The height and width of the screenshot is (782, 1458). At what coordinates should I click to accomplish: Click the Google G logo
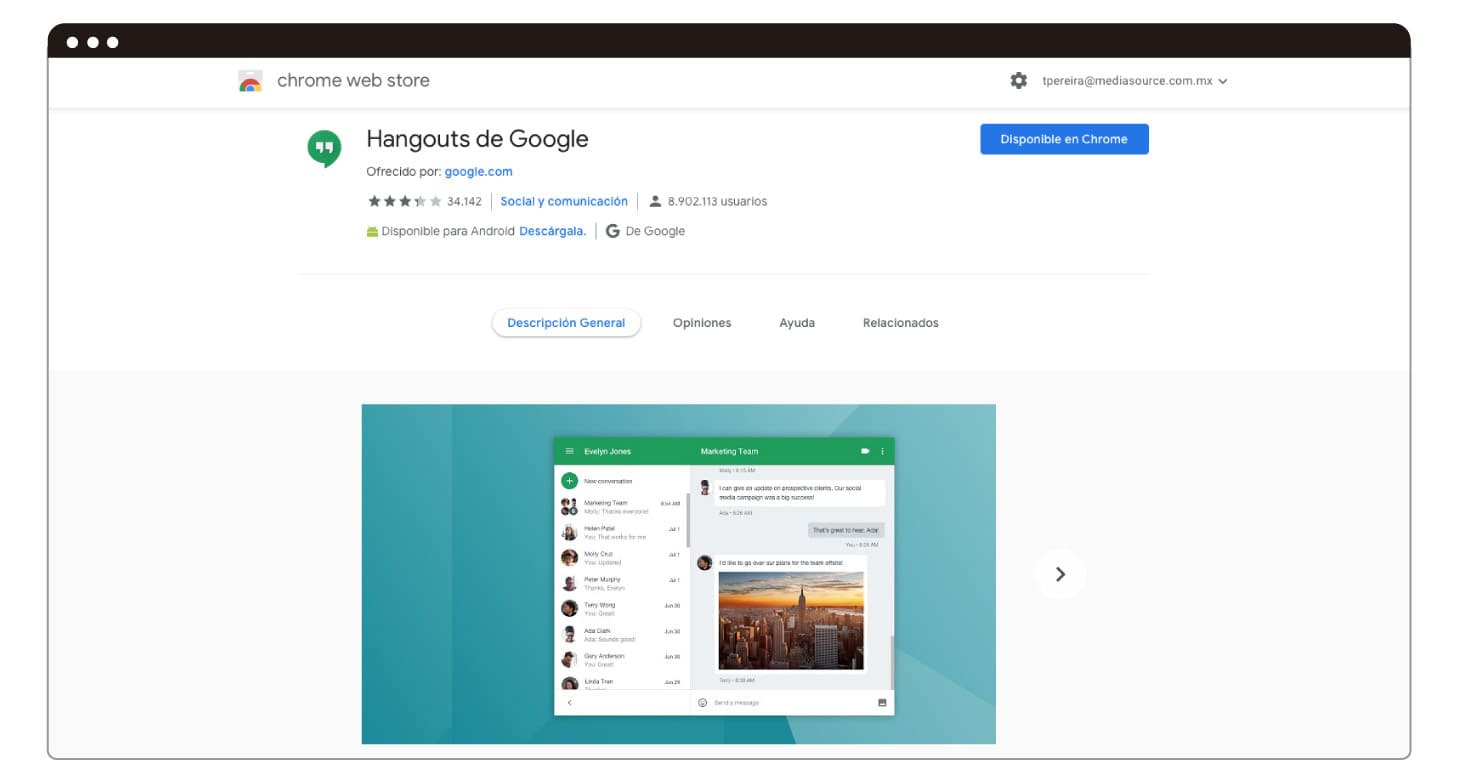[x=613, y=231]
